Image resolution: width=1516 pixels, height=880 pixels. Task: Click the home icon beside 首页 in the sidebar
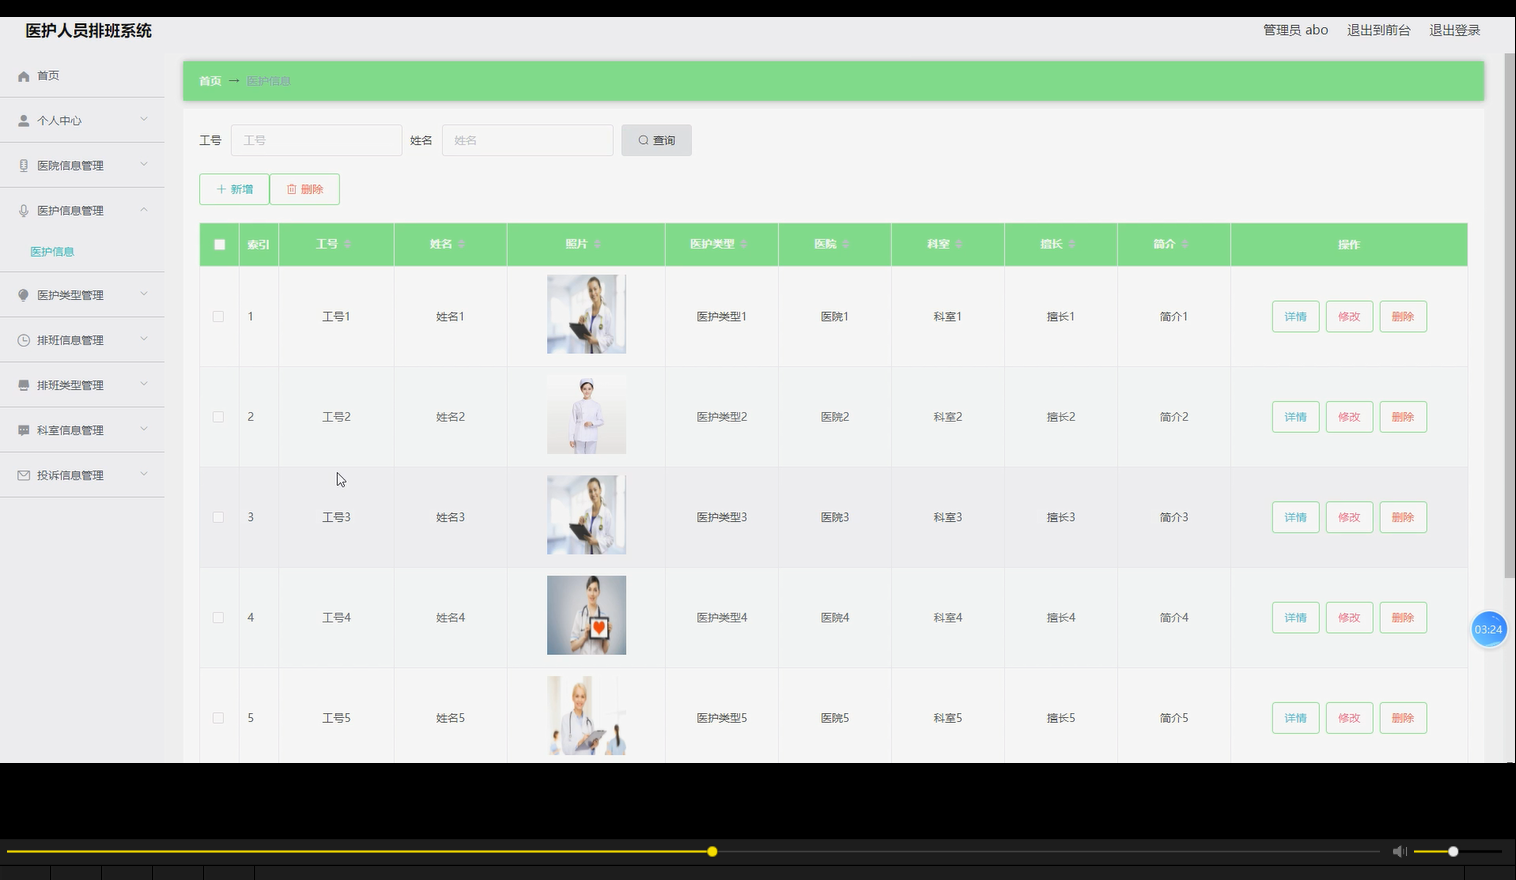coord(24,76)
